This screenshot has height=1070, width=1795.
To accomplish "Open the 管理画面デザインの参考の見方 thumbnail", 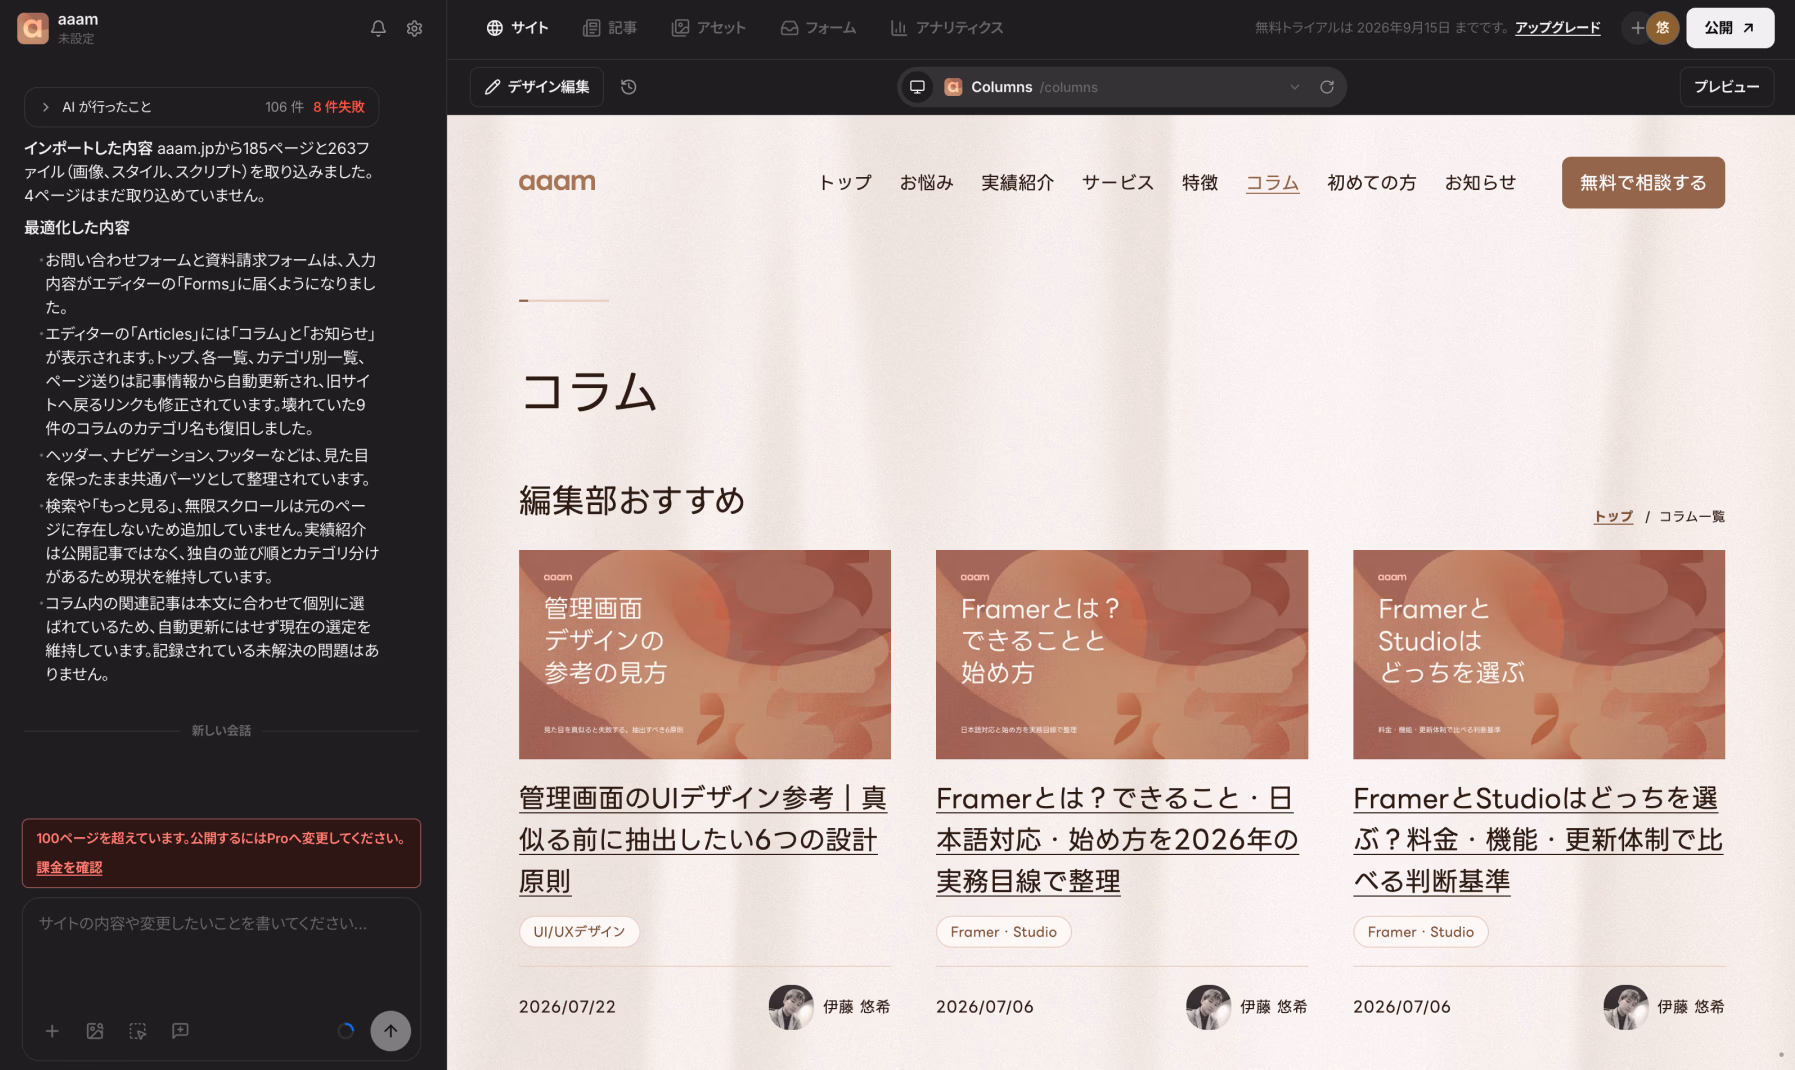I will click(704, 654).
